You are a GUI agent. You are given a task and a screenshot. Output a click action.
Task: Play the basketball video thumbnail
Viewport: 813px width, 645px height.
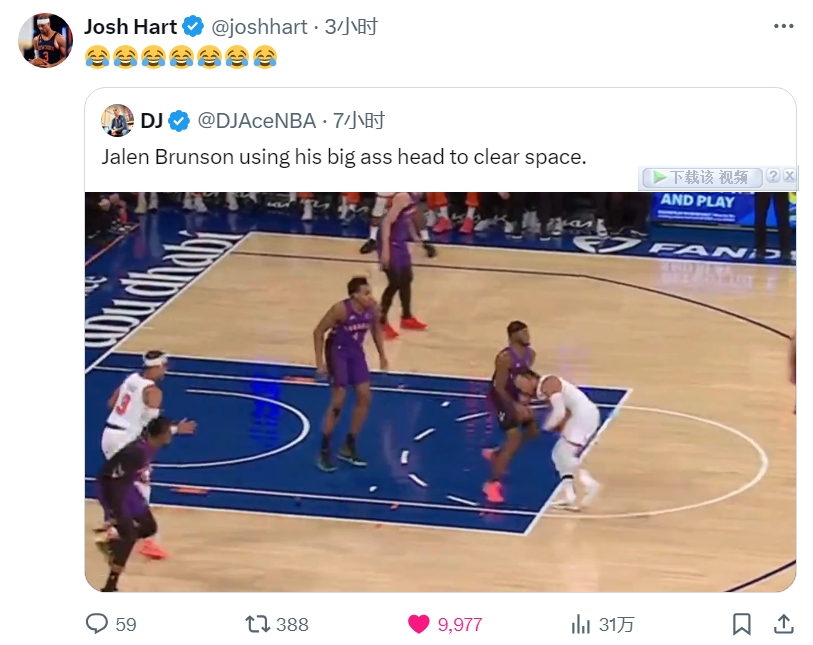tap(440, 391)
